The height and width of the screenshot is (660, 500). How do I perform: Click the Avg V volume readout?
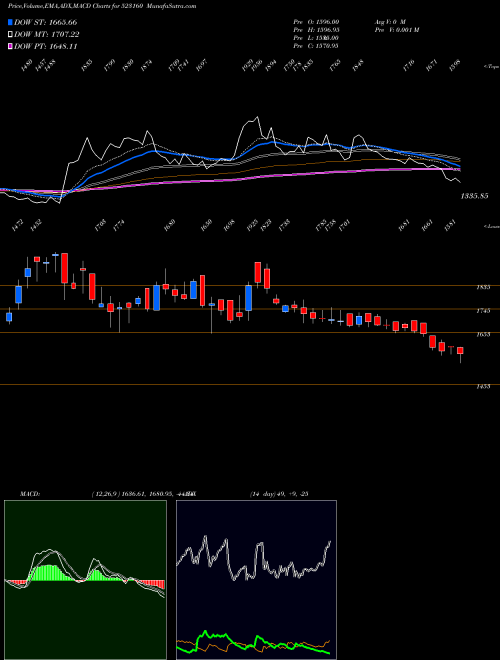click(389, 22)
